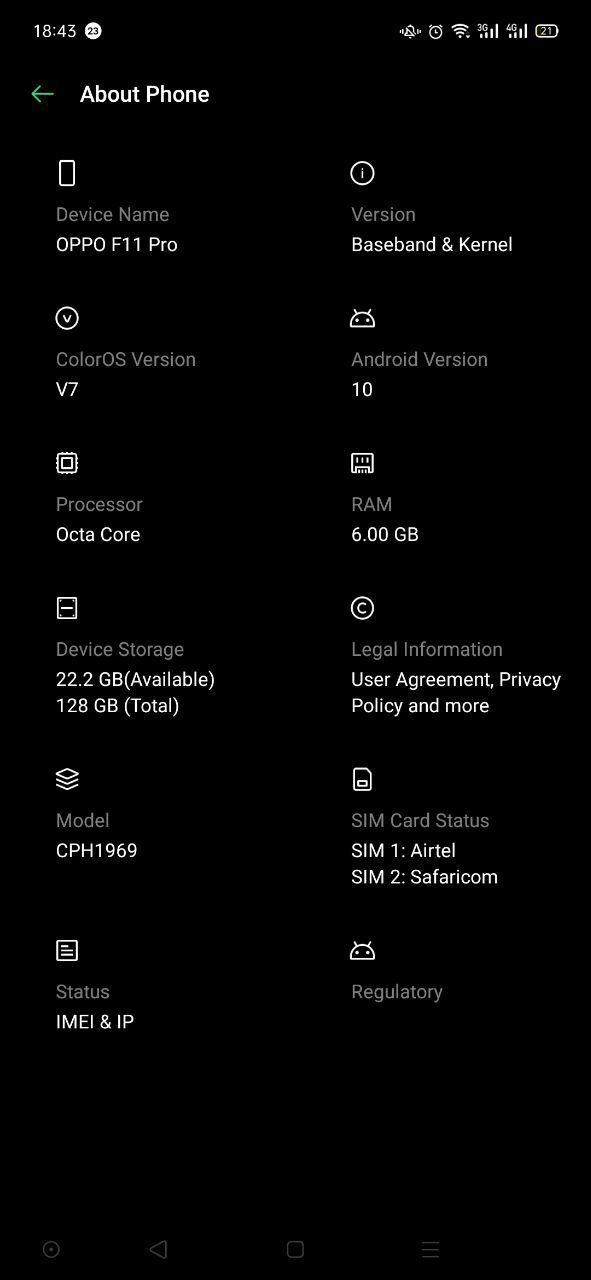
Task: Open the Regulatory entry
Action: pyautogui.click(x=396, y=991)
